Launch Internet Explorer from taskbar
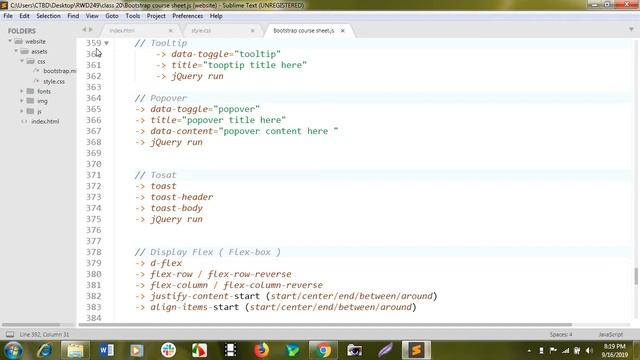640x360 pixels. coord(44,350)
